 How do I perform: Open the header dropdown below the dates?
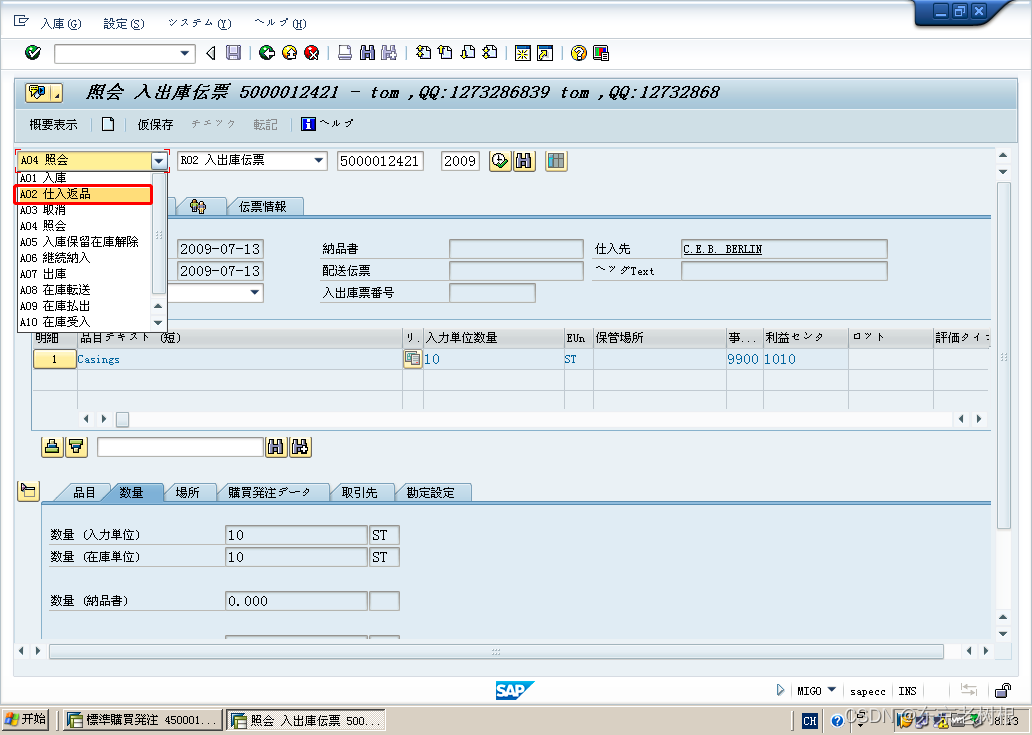[255, 293]
